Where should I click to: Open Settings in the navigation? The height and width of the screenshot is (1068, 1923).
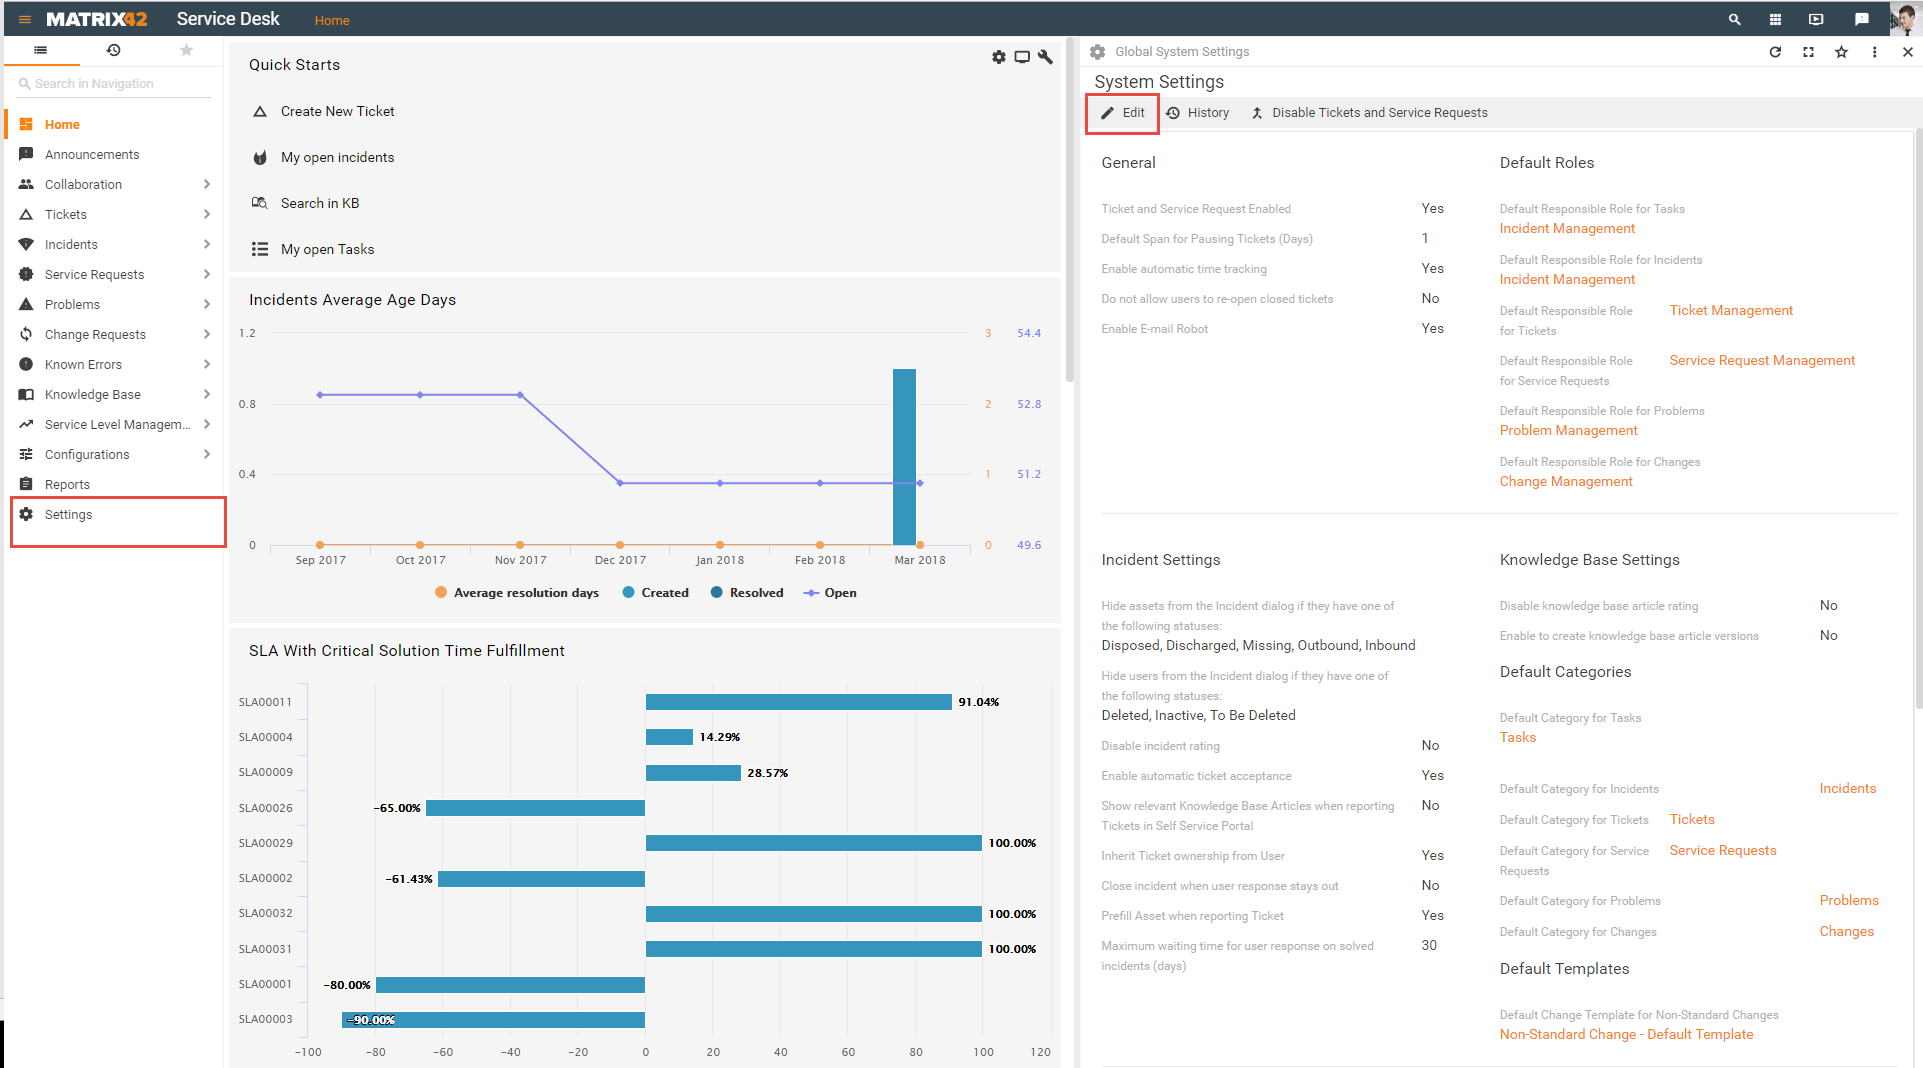tap(68, 514)
